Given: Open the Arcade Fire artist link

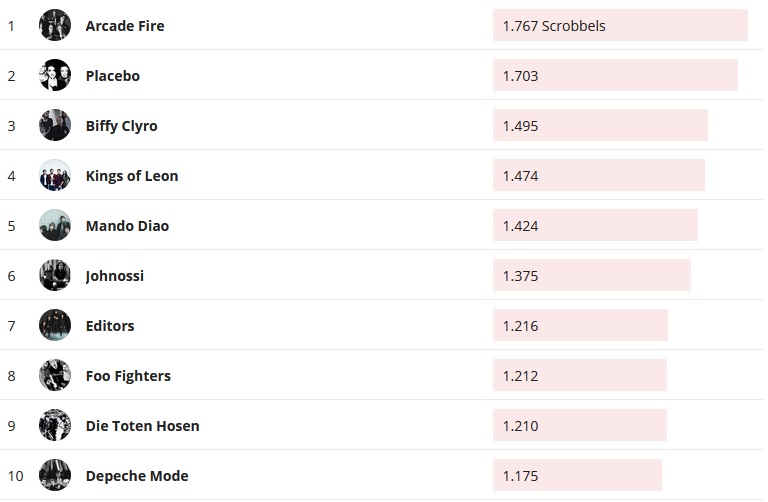Looking at the screenshot, I should (x=125, y=26).
